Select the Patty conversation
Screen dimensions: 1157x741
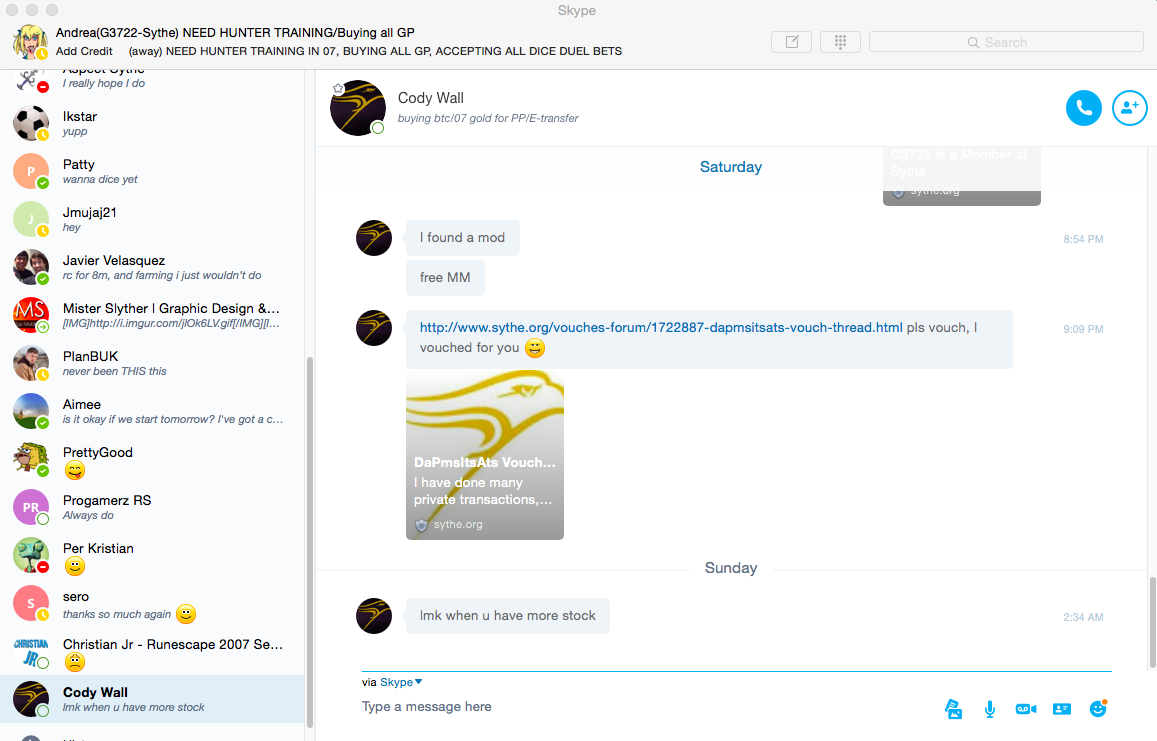coord(152,171)
